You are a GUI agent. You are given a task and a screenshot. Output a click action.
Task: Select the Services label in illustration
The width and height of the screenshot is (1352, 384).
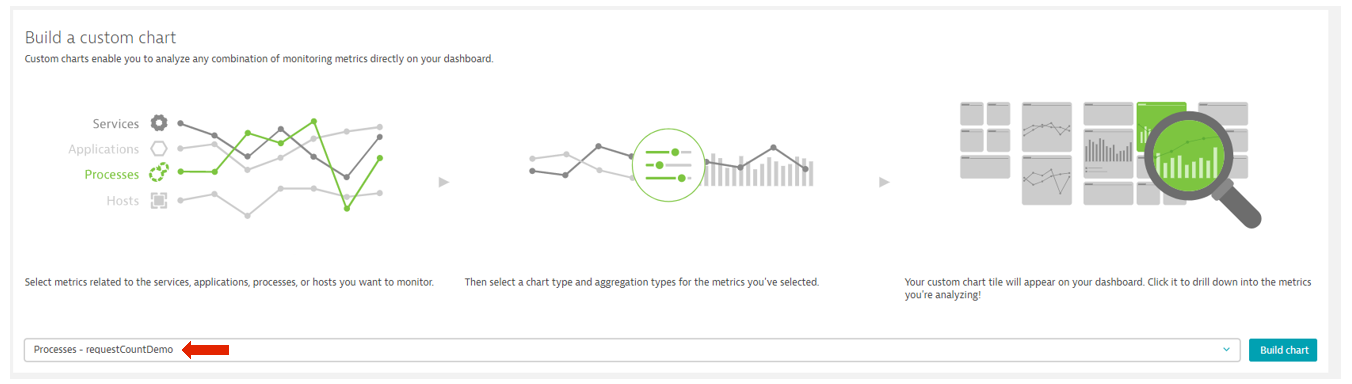(x=116, y=124)
